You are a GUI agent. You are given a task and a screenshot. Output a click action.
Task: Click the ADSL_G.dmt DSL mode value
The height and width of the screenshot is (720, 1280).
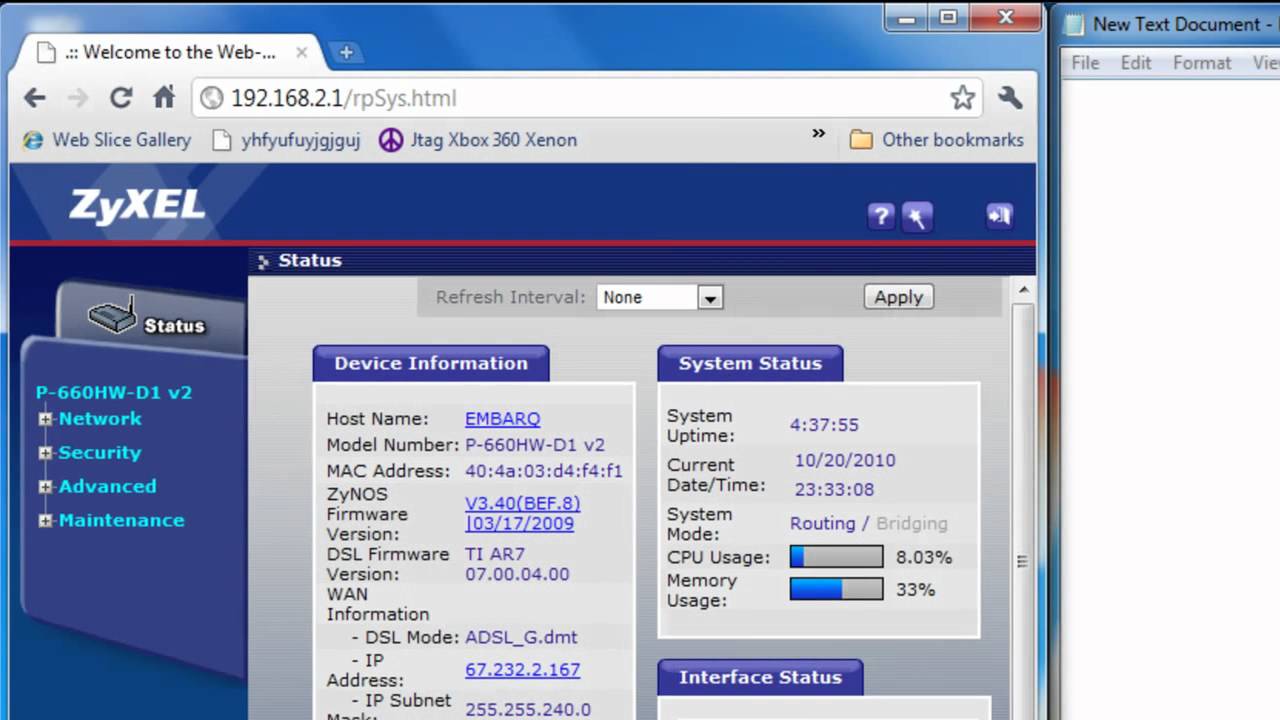[x=521, y=637]
